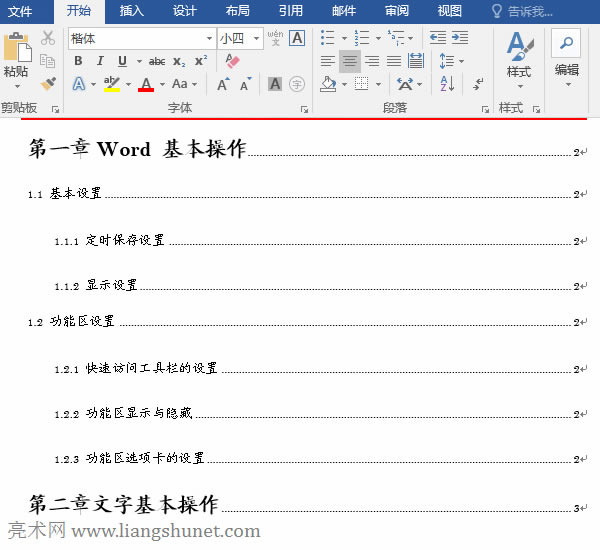
Task: Toggle Italic formatting
Action: (98, 61)
